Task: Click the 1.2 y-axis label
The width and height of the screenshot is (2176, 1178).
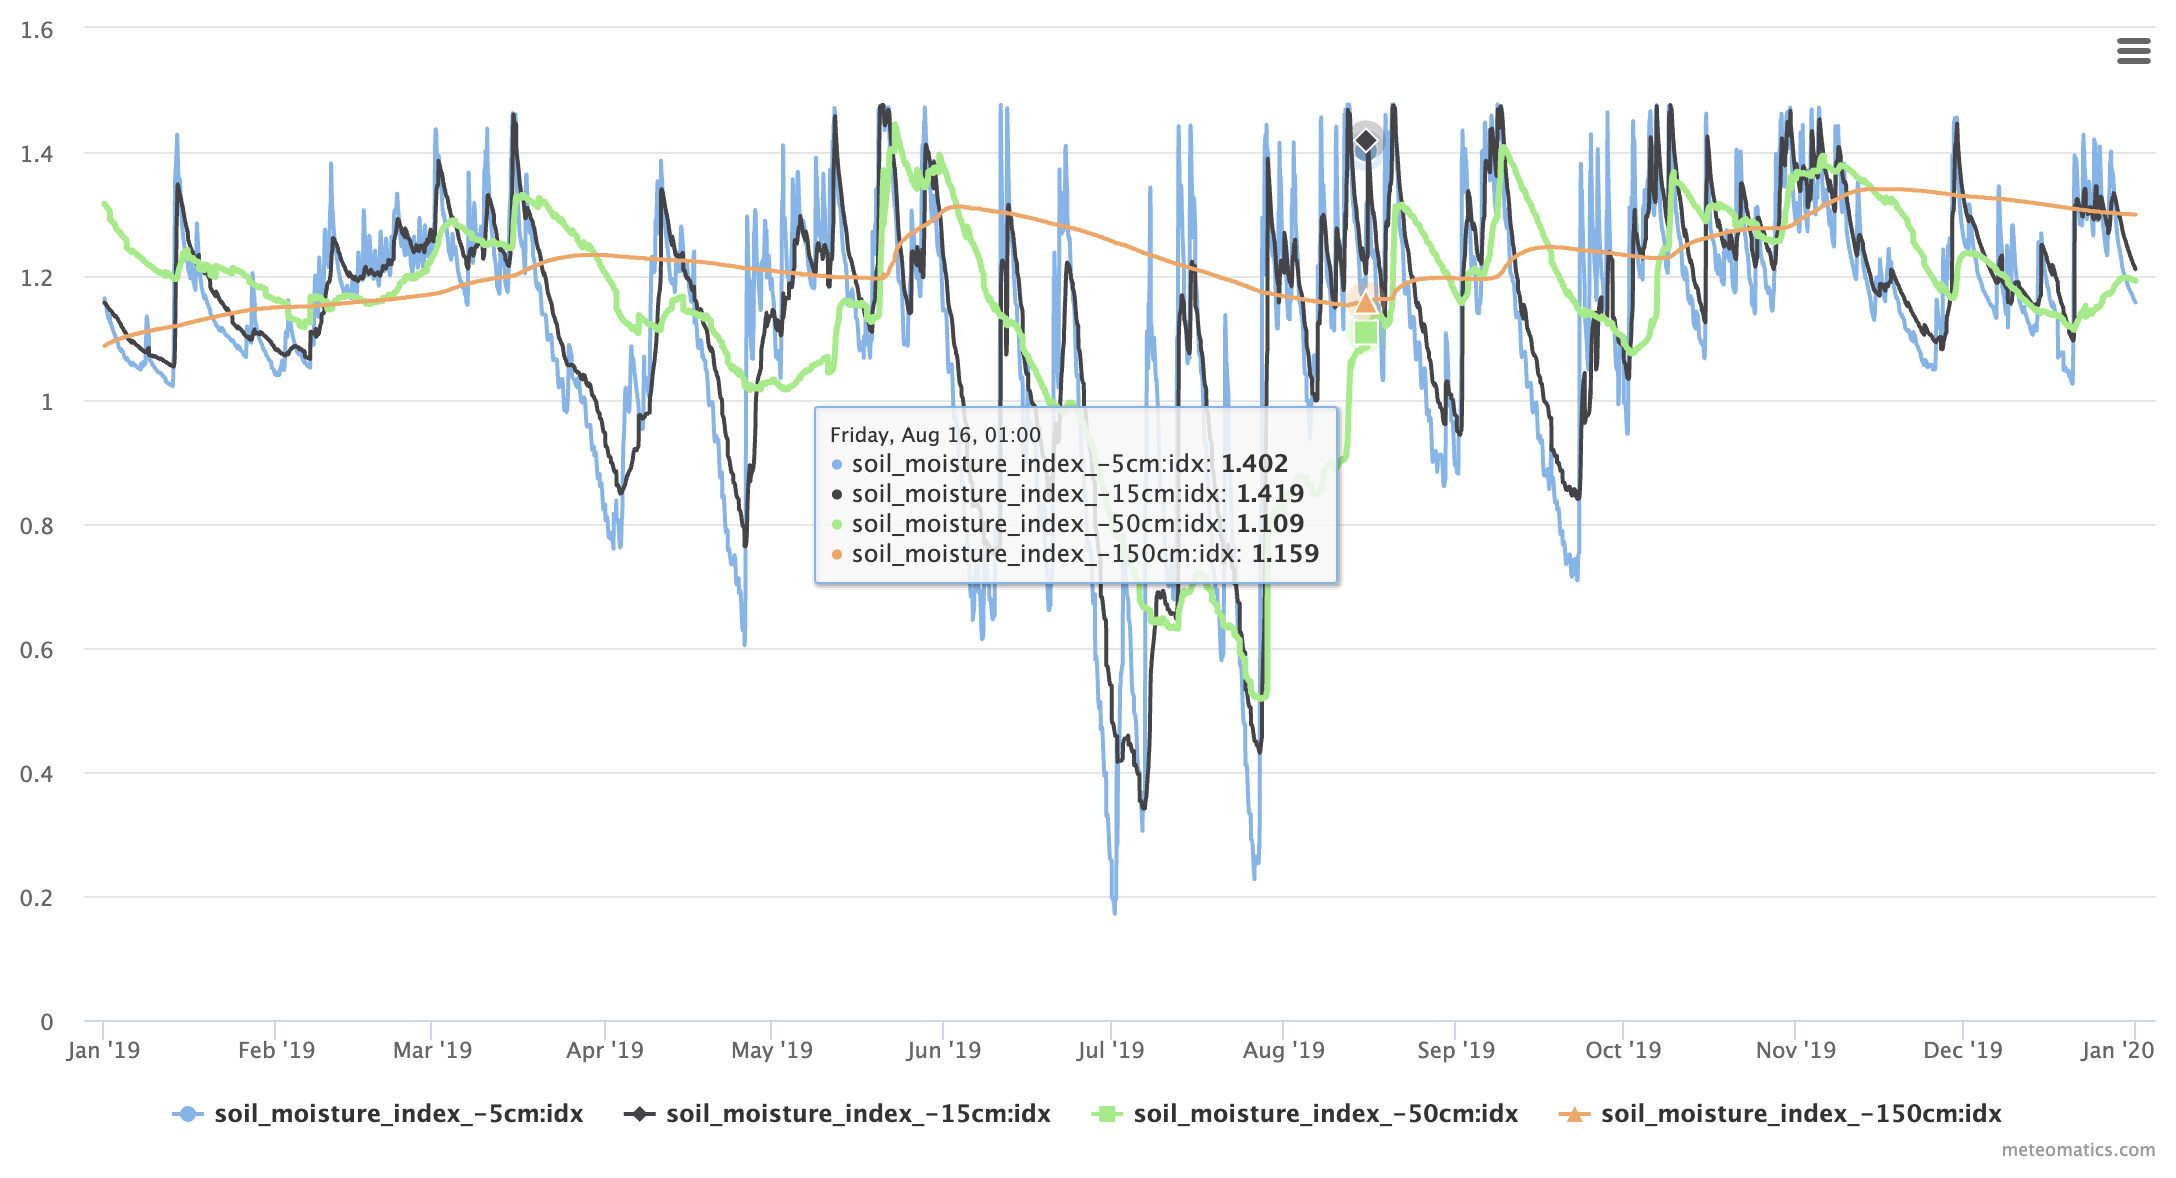Action: coord(37,278)
